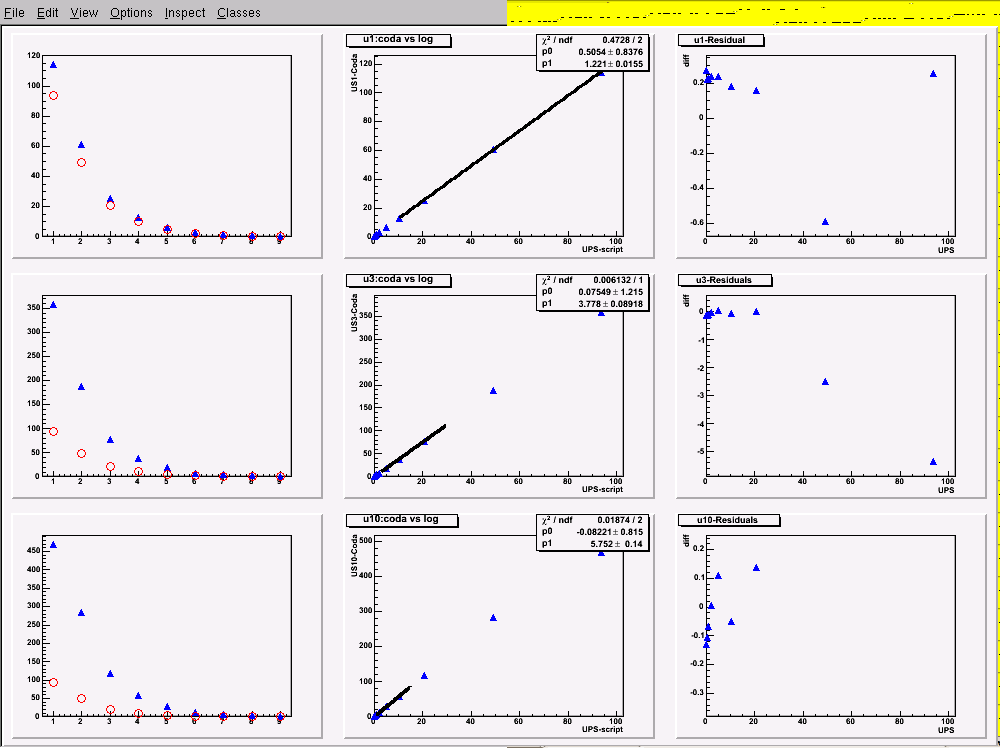Click the u10 fit stats box showing p1 5.752
The width and height of the screenshot is (1000, 748).
(592, 532)
